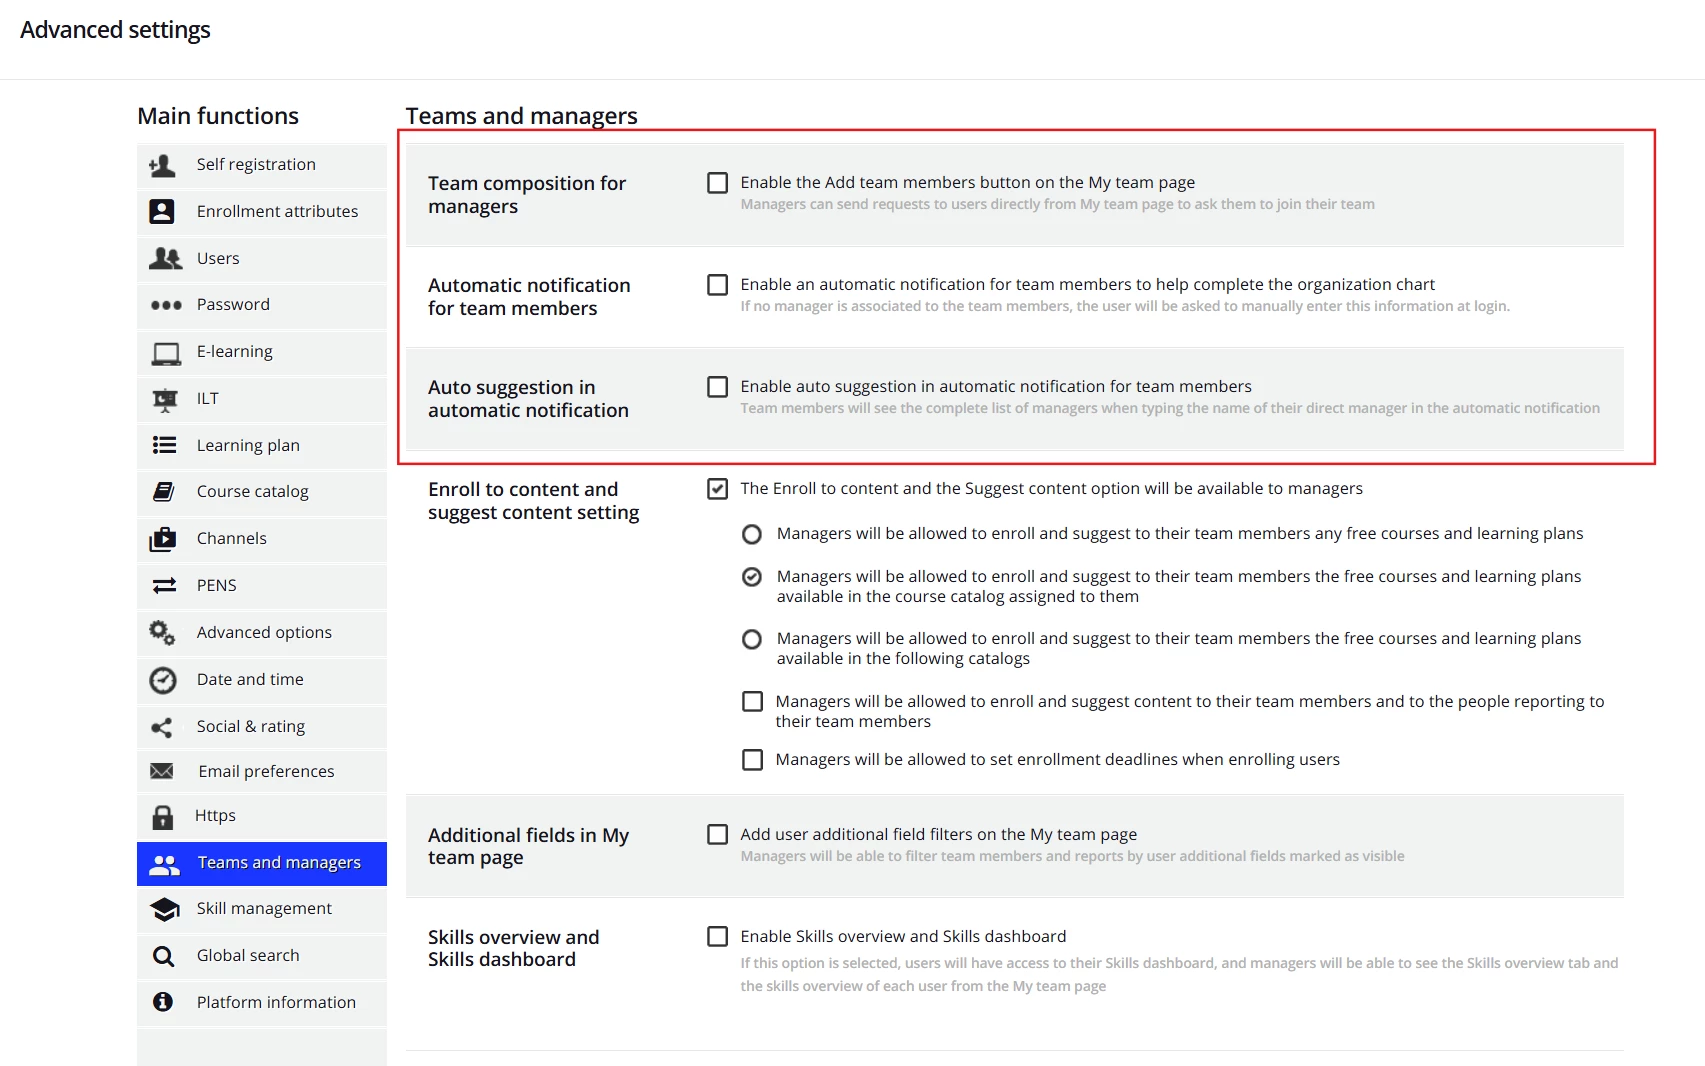The width and height of the screenshot is (1705, 1066).
Task: Select radio for any free courses option
Action: [x=752, y=534]
